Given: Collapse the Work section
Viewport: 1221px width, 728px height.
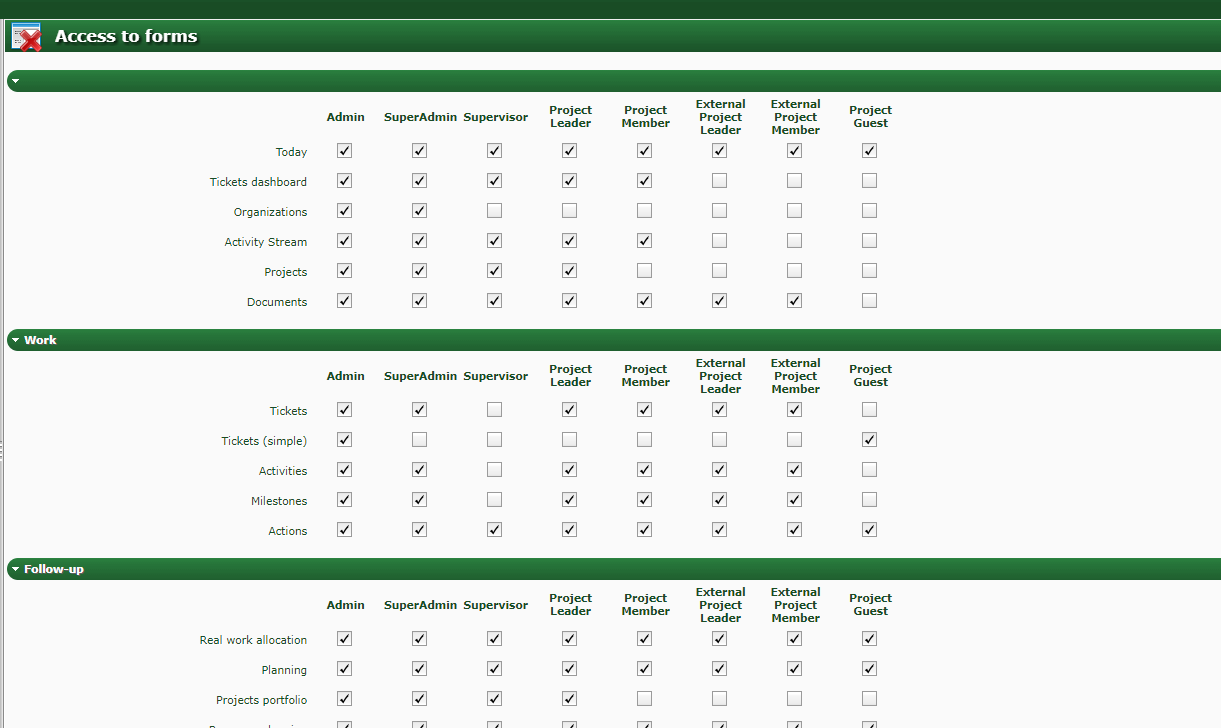Looking at the screenshot, I should click(15, 340).
